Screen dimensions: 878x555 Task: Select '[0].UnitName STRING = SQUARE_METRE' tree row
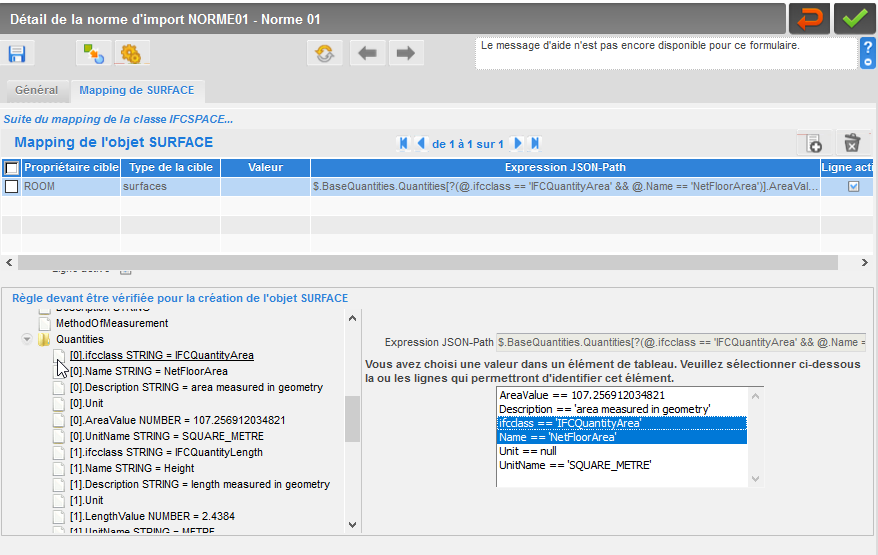coord(166,436)
